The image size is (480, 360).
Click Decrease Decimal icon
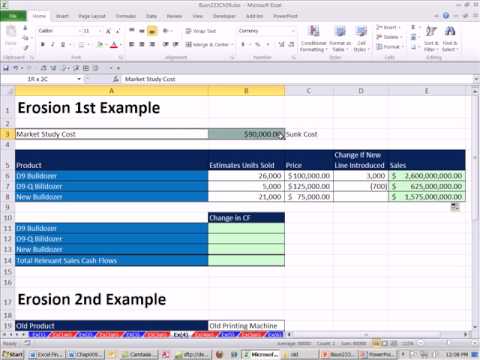291,44
